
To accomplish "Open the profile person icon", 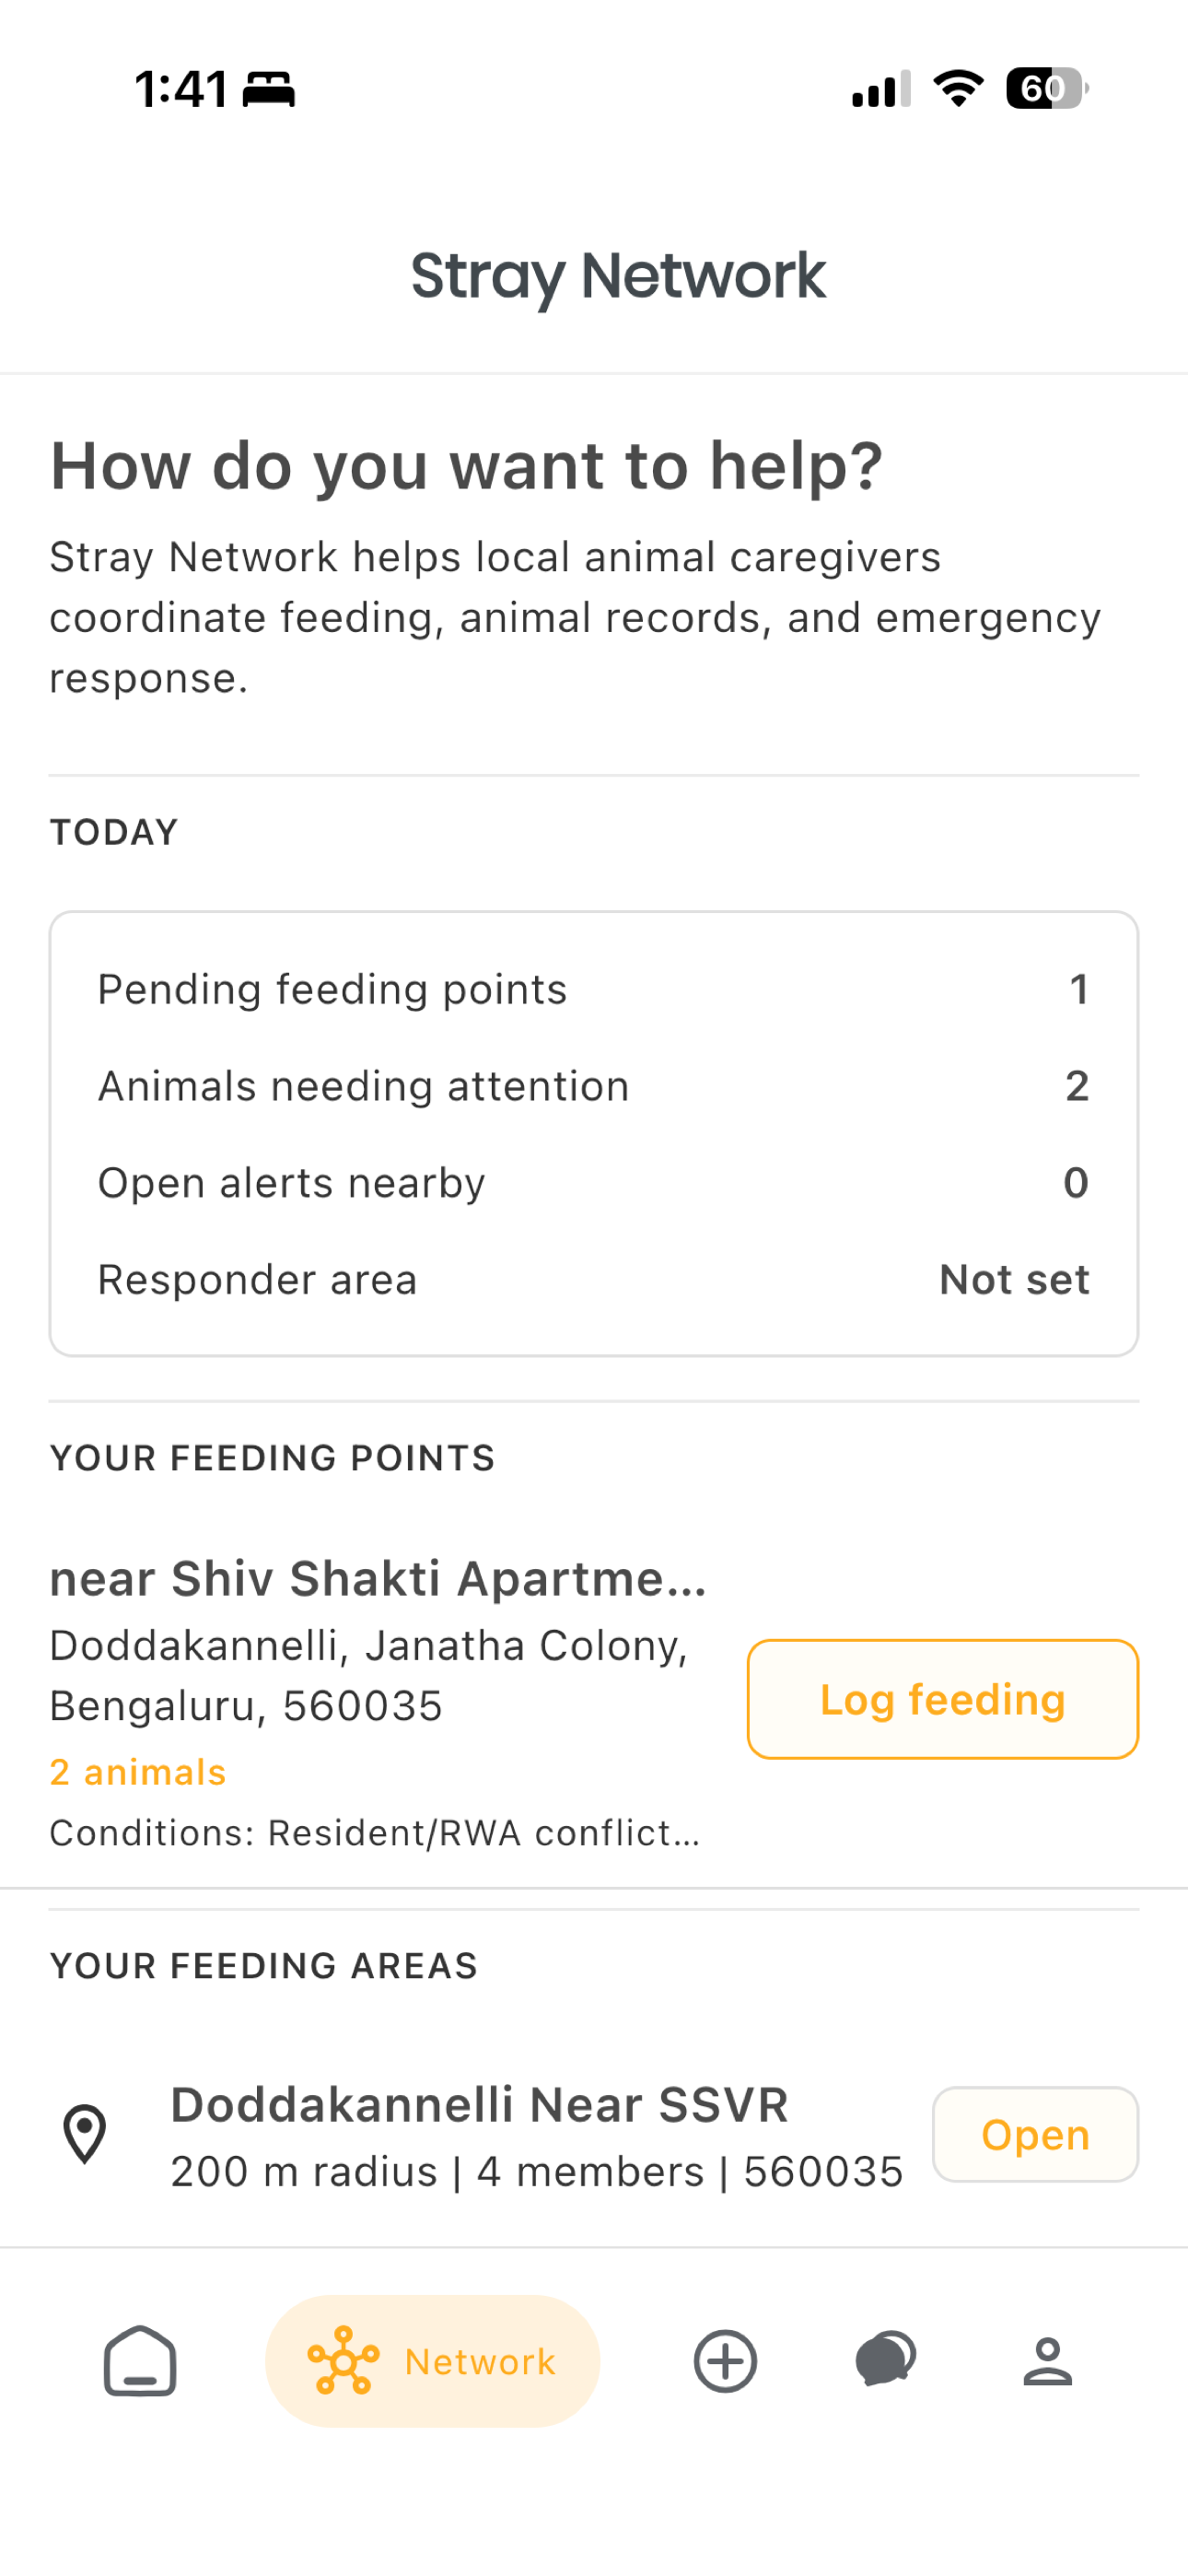I will click(x=1047, y=2361).
